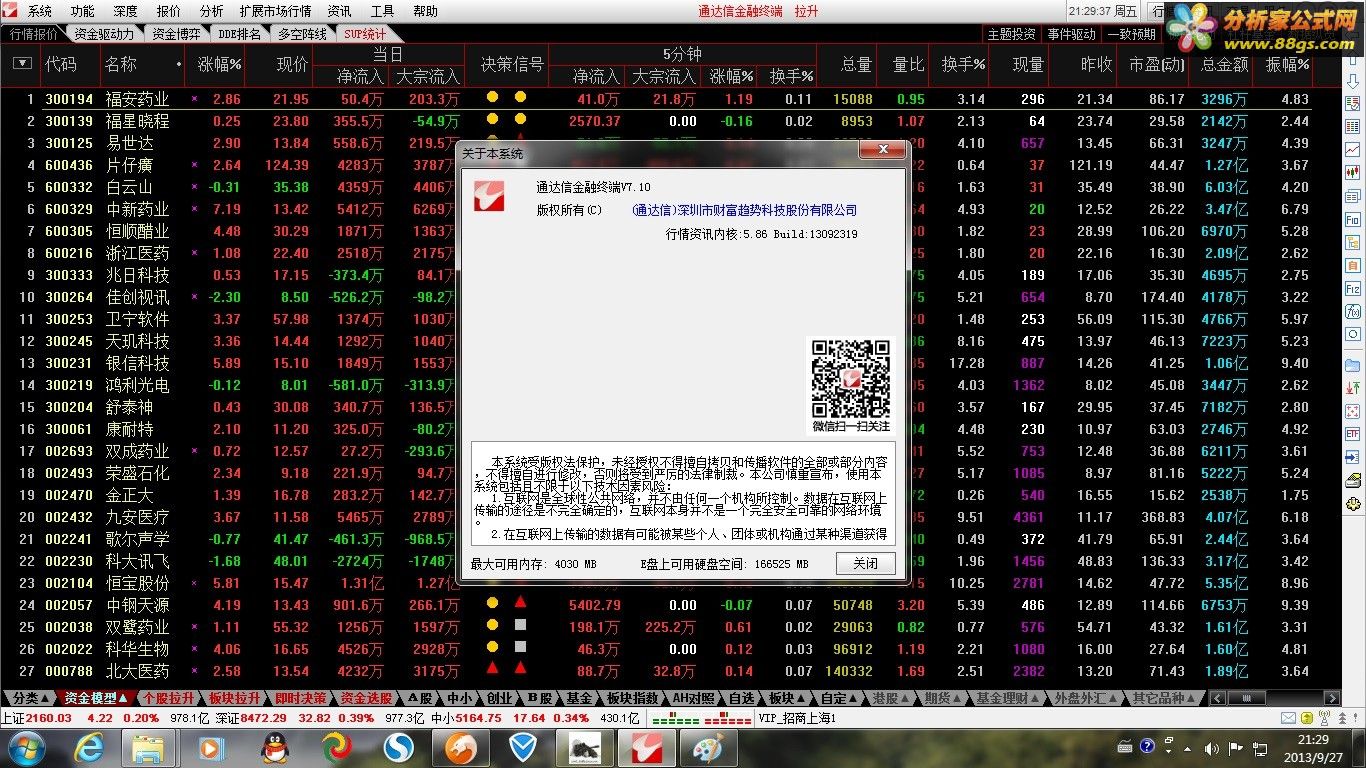Sort by the 市盈(动) column header

pyautogui.click(x=1157, y=64)
